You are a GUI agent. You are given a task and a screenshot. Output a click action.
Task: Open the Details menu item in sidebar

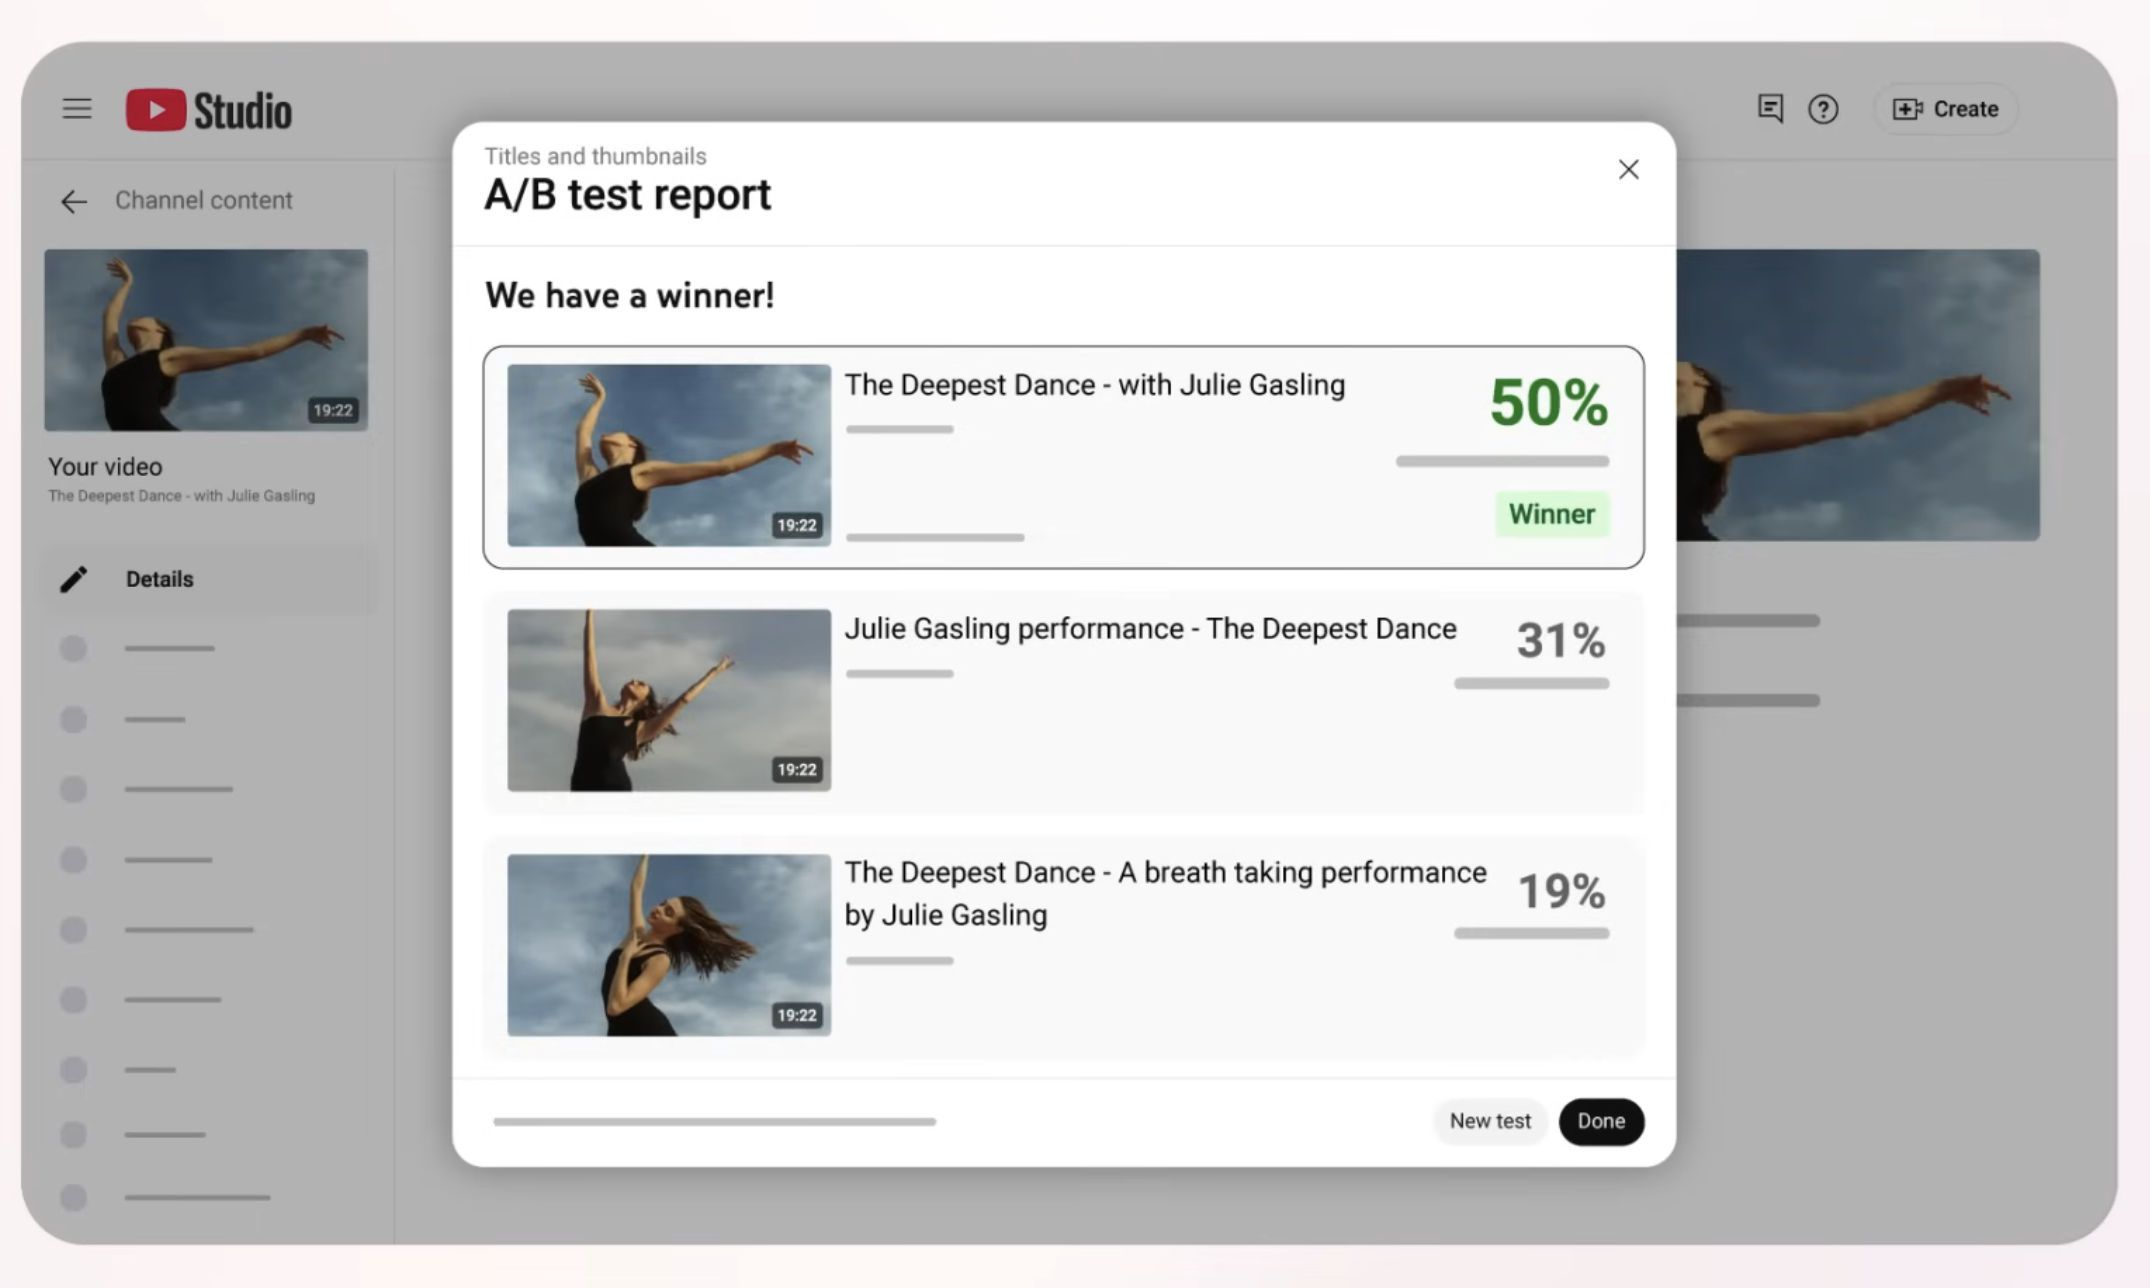(x=160, y=579)
